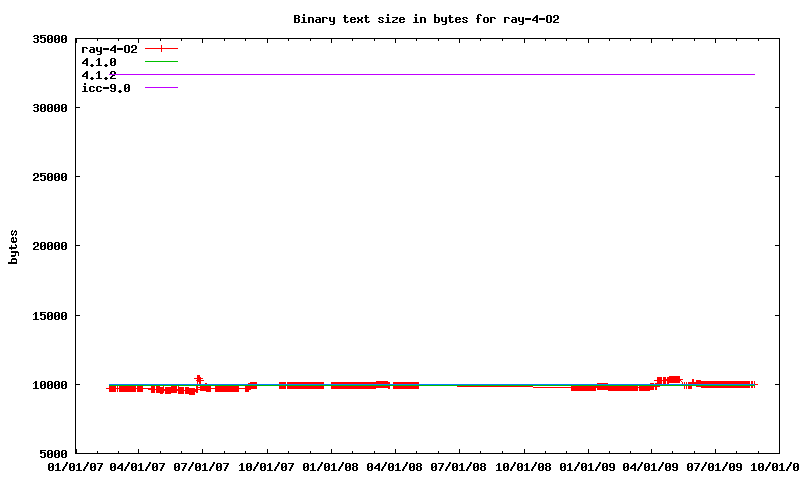Select the 07/01/07 x-axis date label
The height and width of the screenshot is (480, 800).
coord(202,467)
